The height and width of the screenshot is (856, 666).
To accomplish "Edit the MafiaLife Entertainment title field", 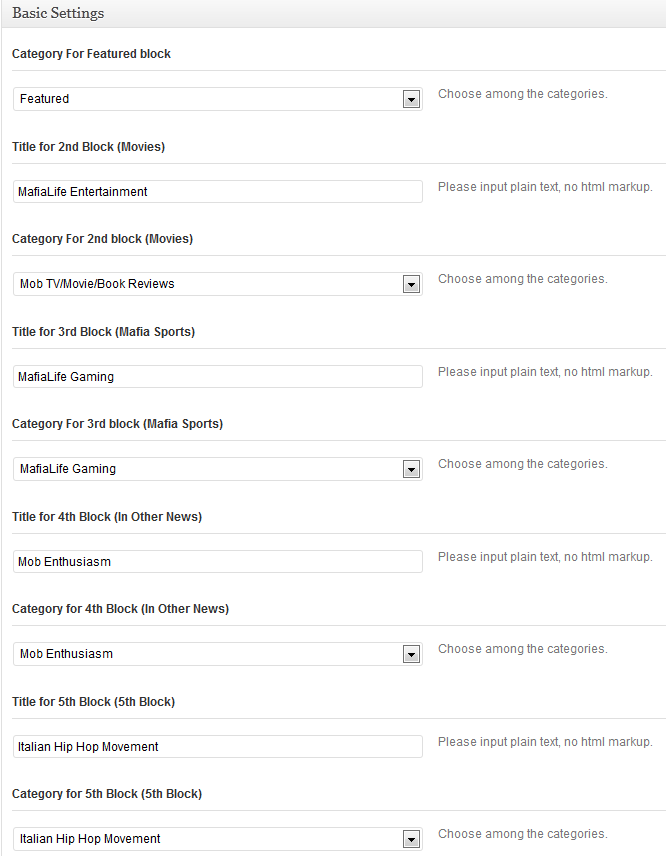I will (217, 192).
